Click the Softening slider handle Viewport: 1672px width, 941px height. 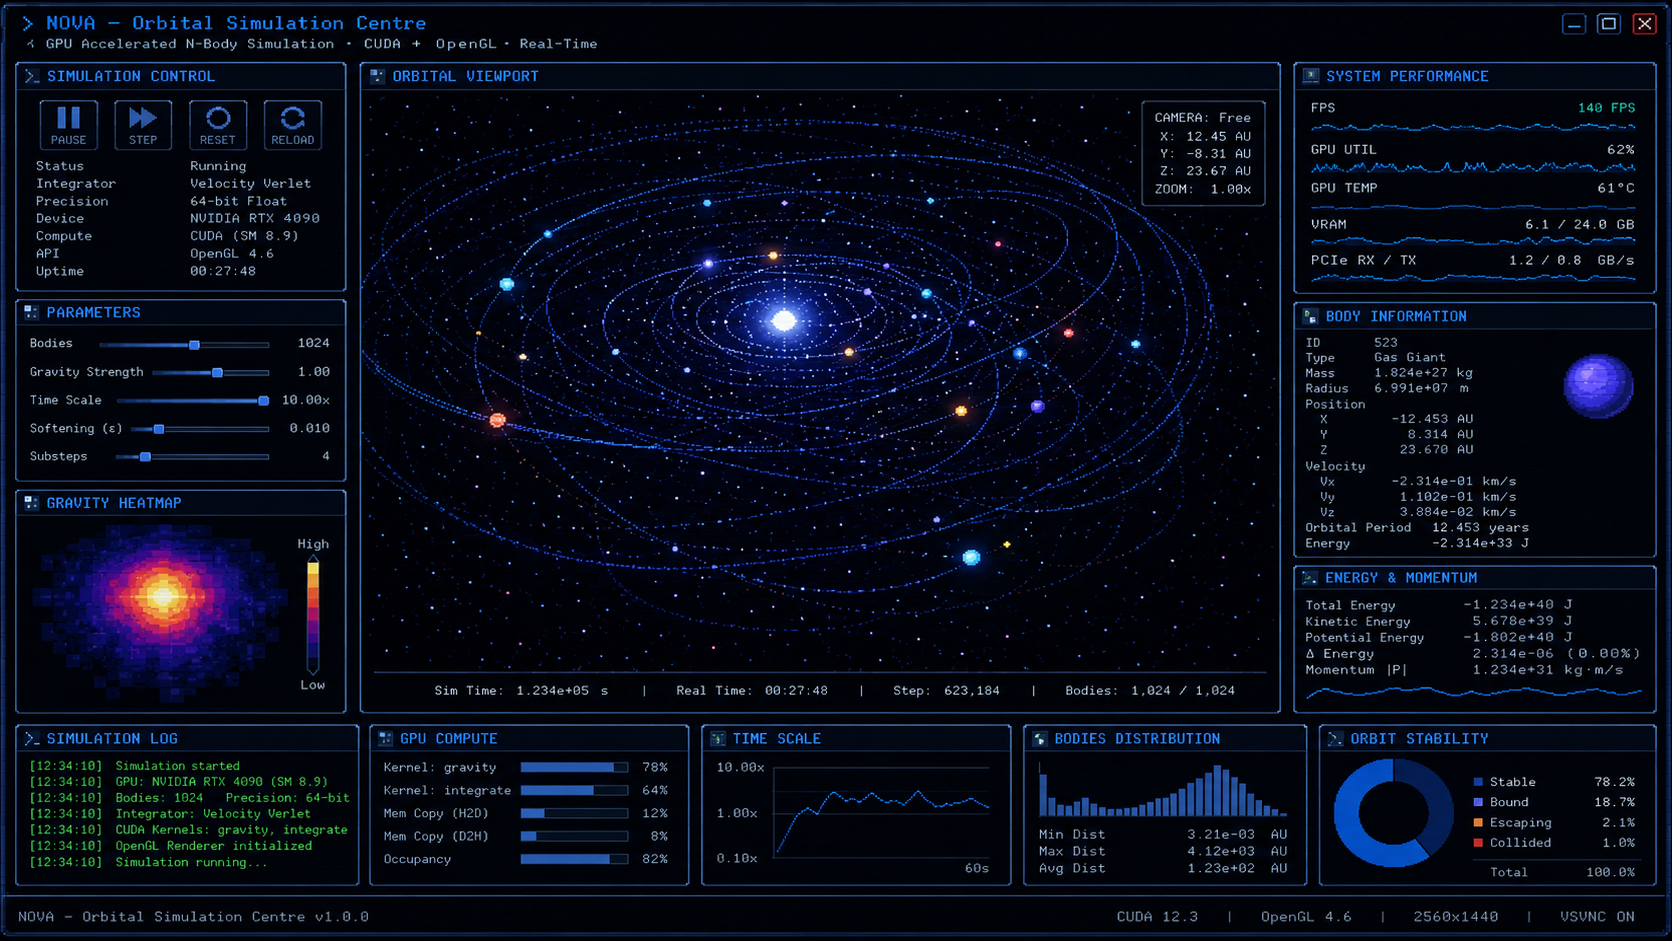[x=159, y=428]
